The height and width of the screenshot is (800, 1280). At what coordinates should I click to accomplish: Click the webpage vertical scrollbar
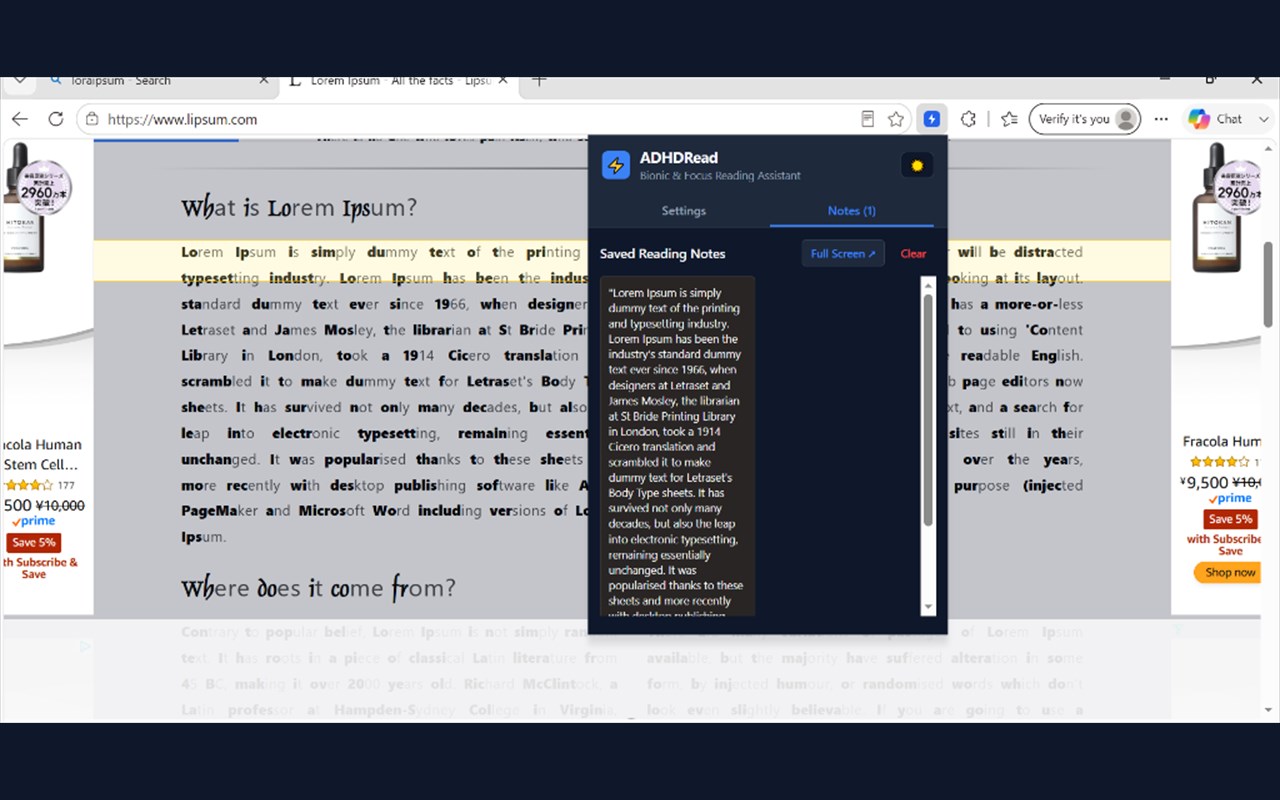click(x=1269, y=284)
